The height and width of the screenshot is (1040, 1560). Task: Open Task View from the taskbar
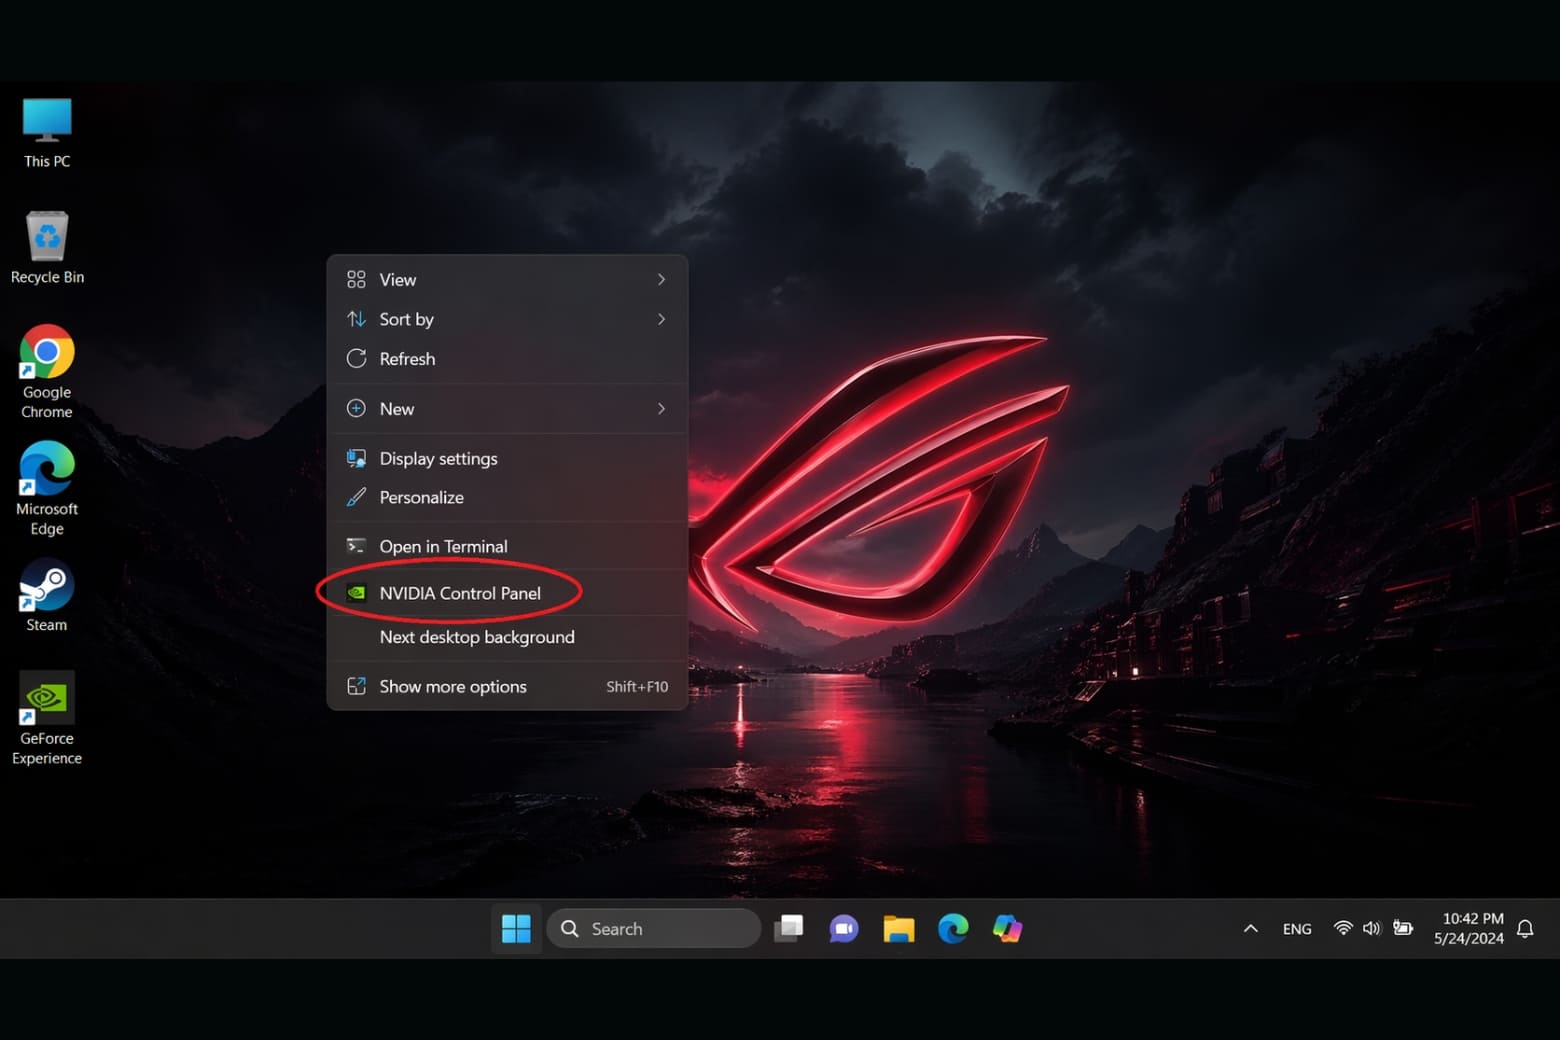pyautogui.click(x=789, y=929)
